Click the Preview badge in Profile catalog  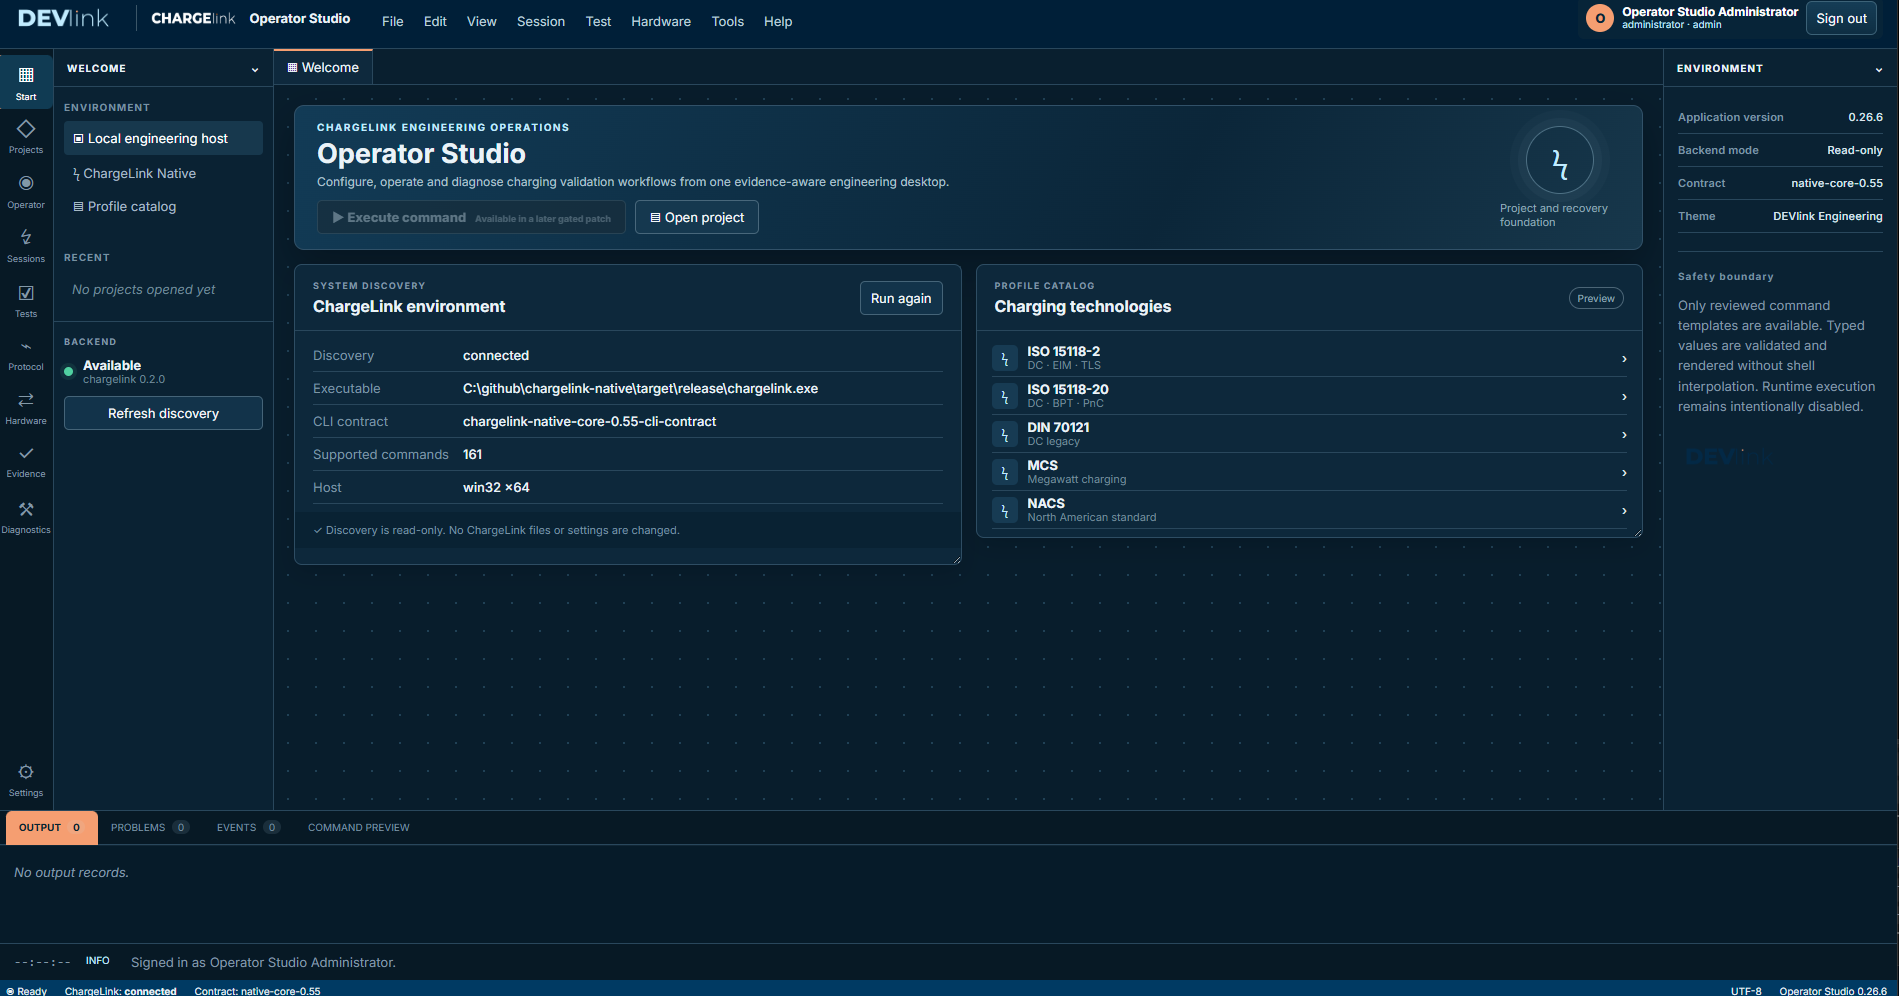pyautogui.click(x=1596, y=298)
